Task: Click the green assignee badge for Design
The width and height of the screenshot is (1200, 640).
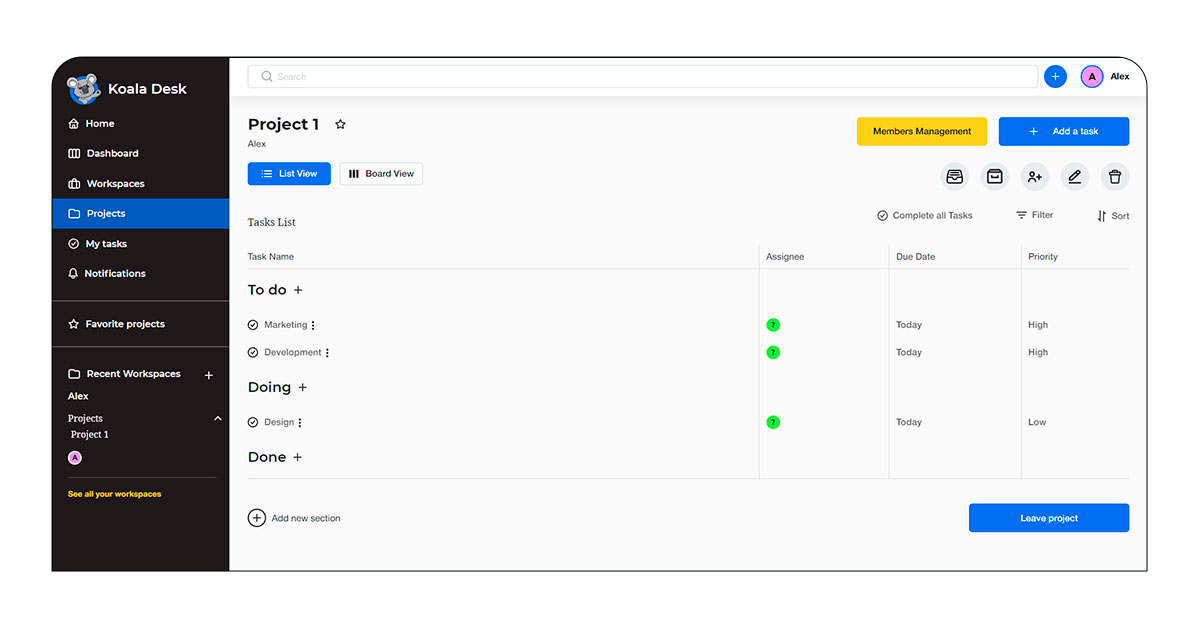Action: click(x=773, y=423)
